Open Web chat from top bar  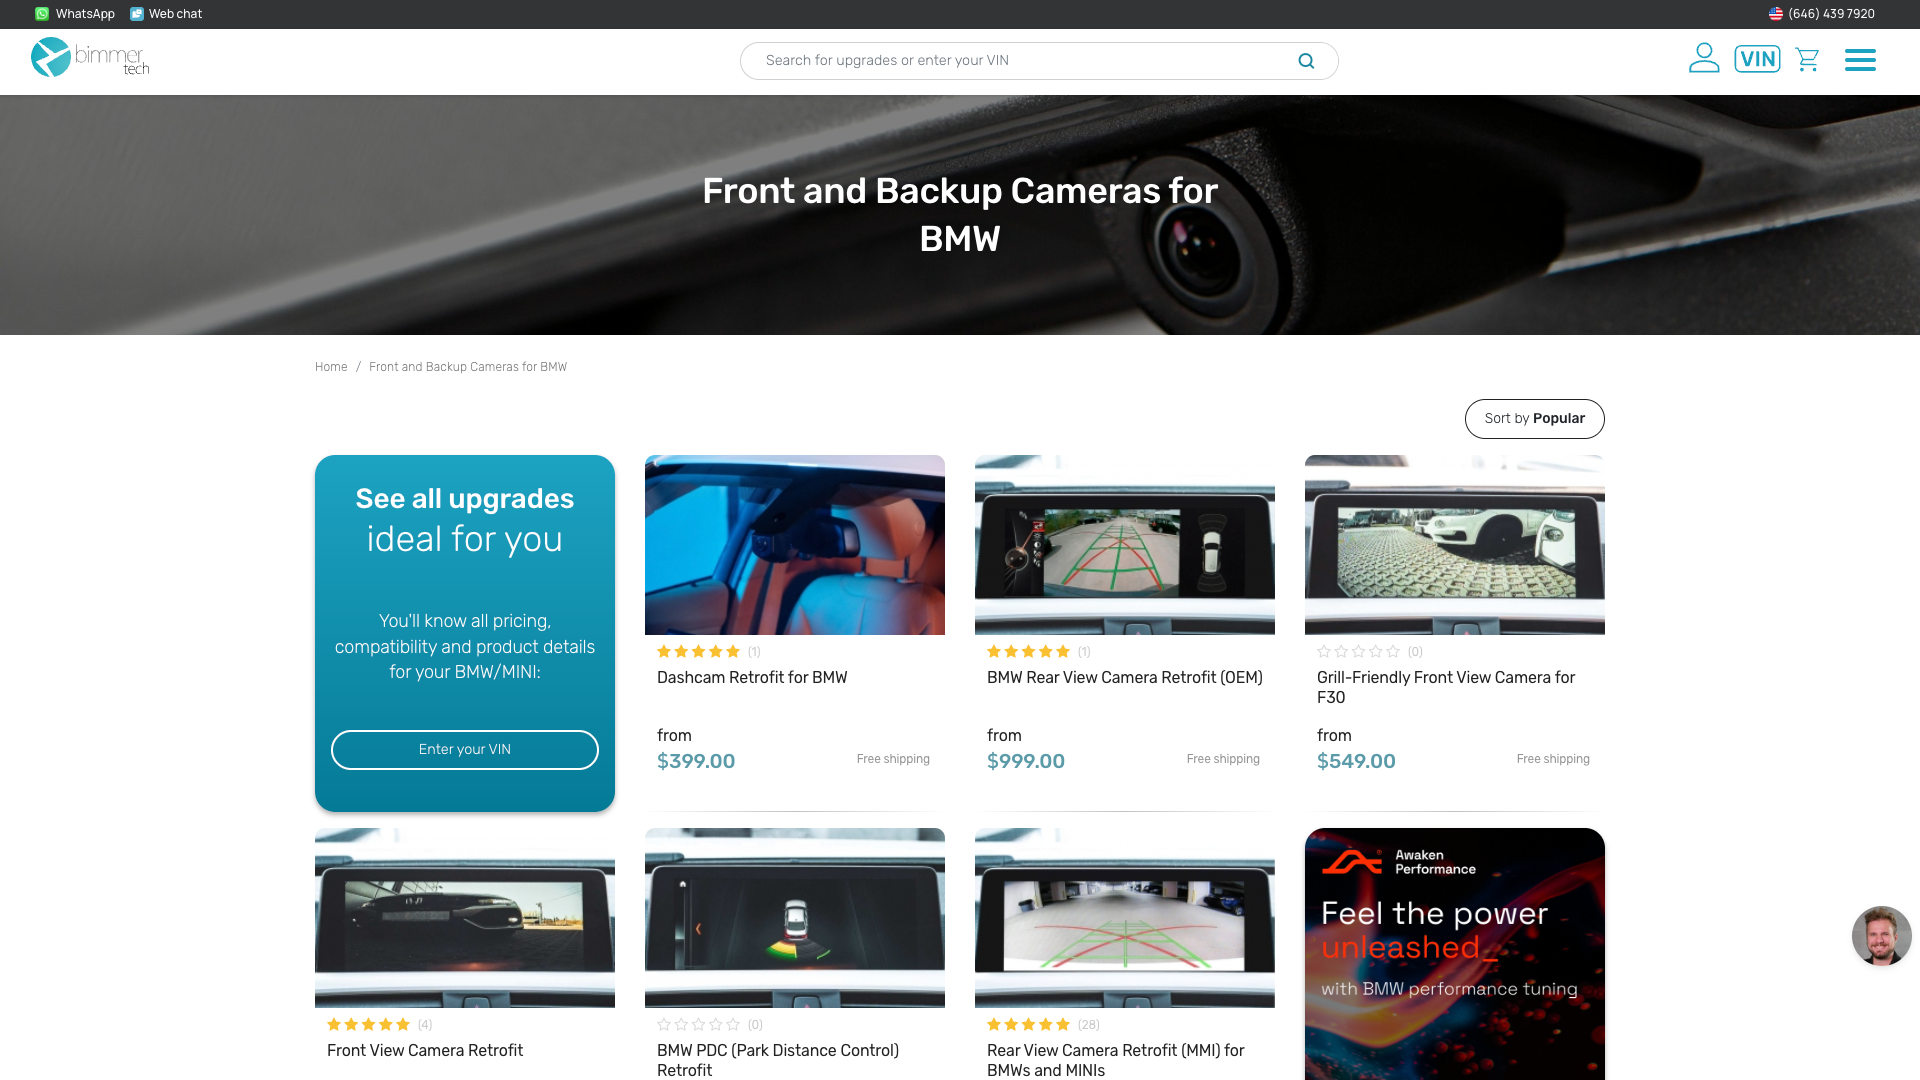[166, 14]
